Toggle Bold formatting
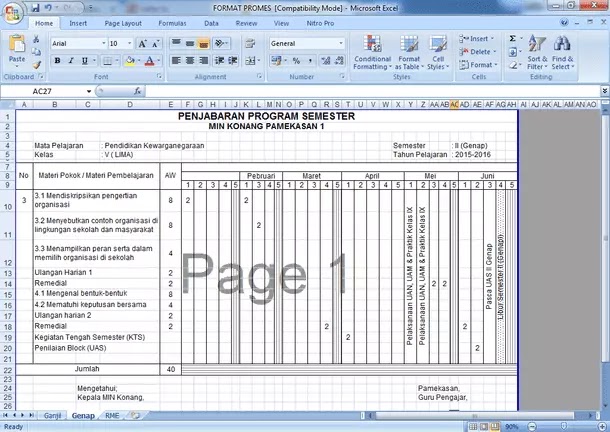This screenshot has width=610, height=432. (58, 61)
